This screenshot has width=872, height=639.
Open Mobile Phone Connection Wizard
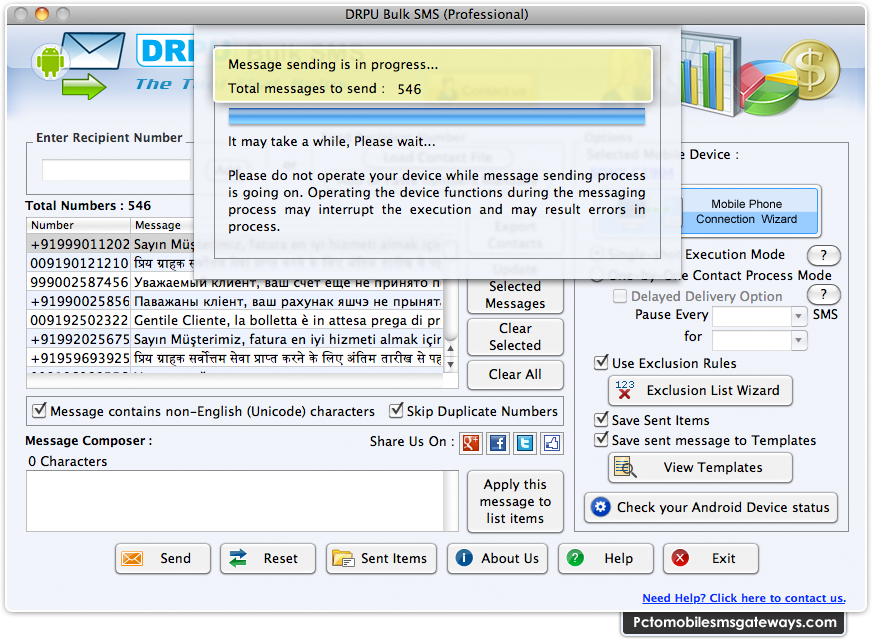(x=749, y=211)
